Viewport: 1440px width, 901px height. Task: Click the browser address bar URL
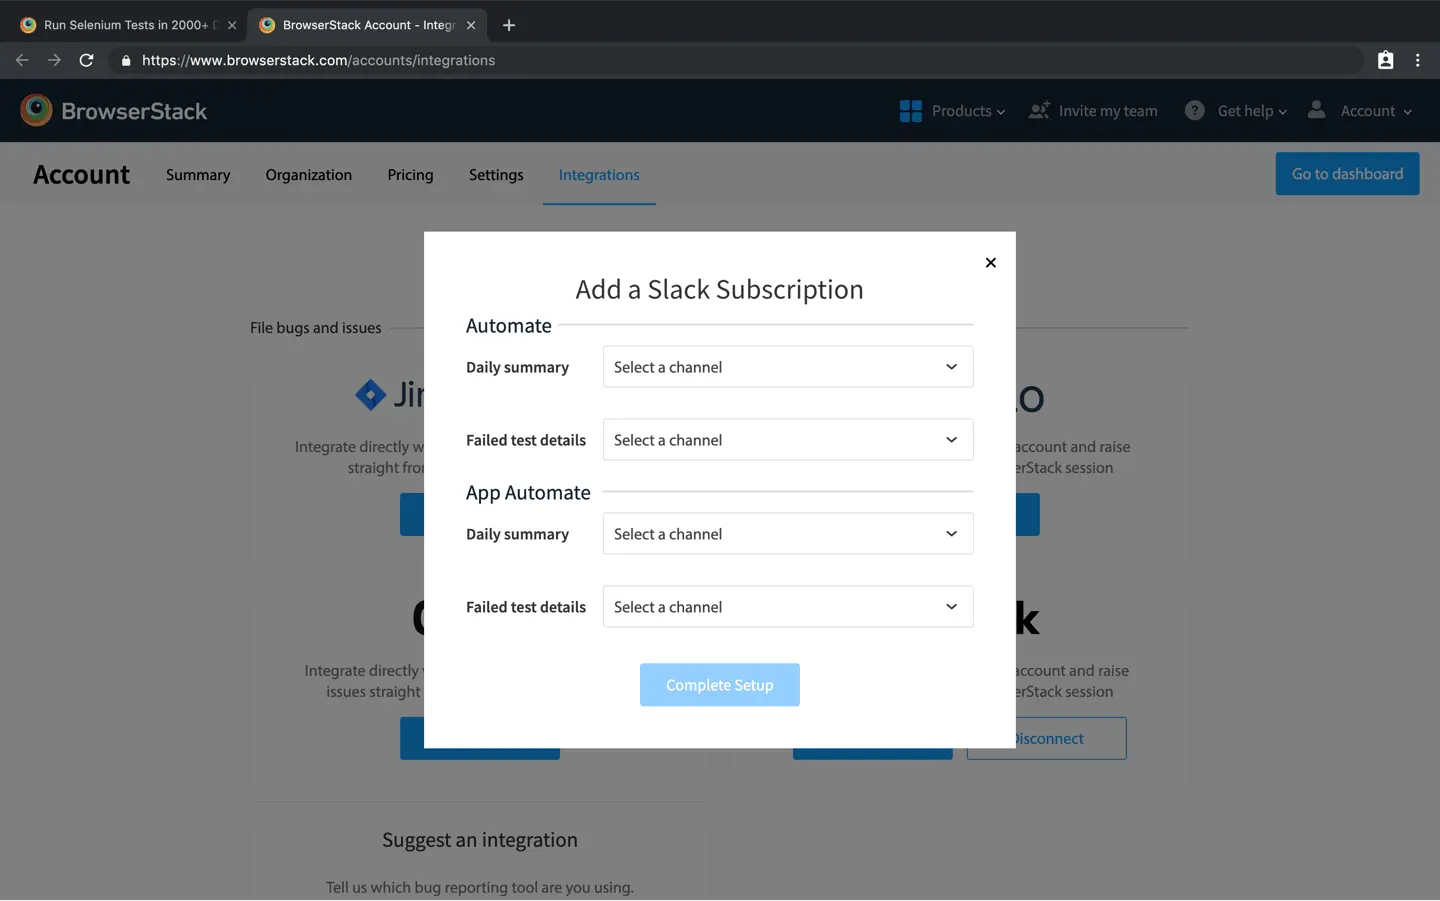point(318,60)
